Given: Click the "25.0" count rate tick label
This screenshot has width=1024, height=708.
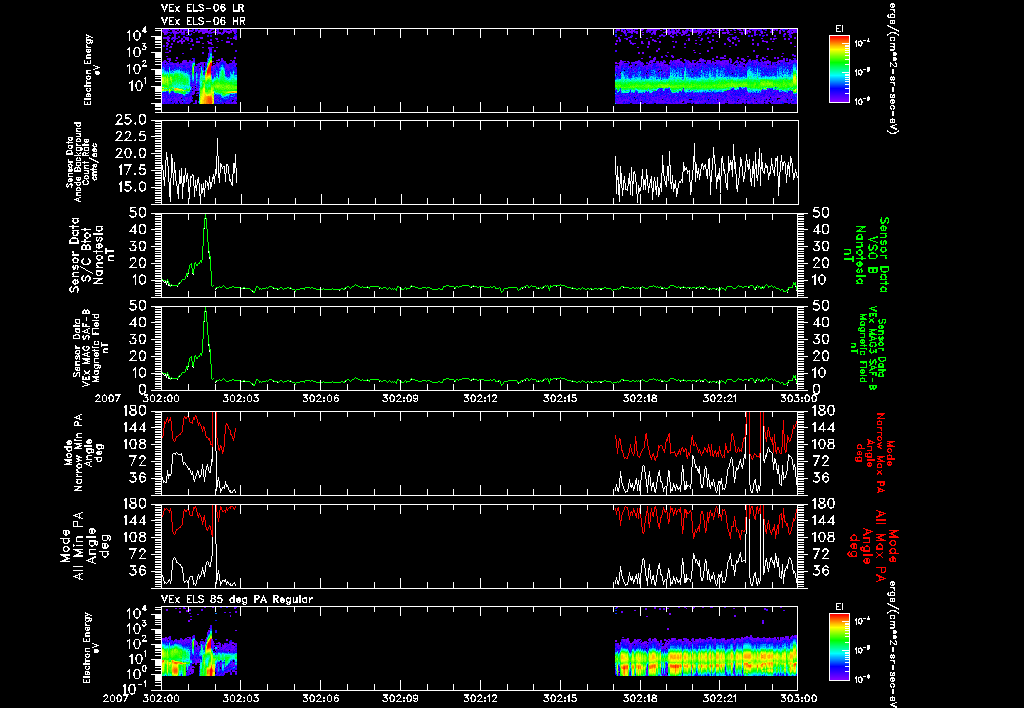Looking at the screenshot, I should 131,120.
